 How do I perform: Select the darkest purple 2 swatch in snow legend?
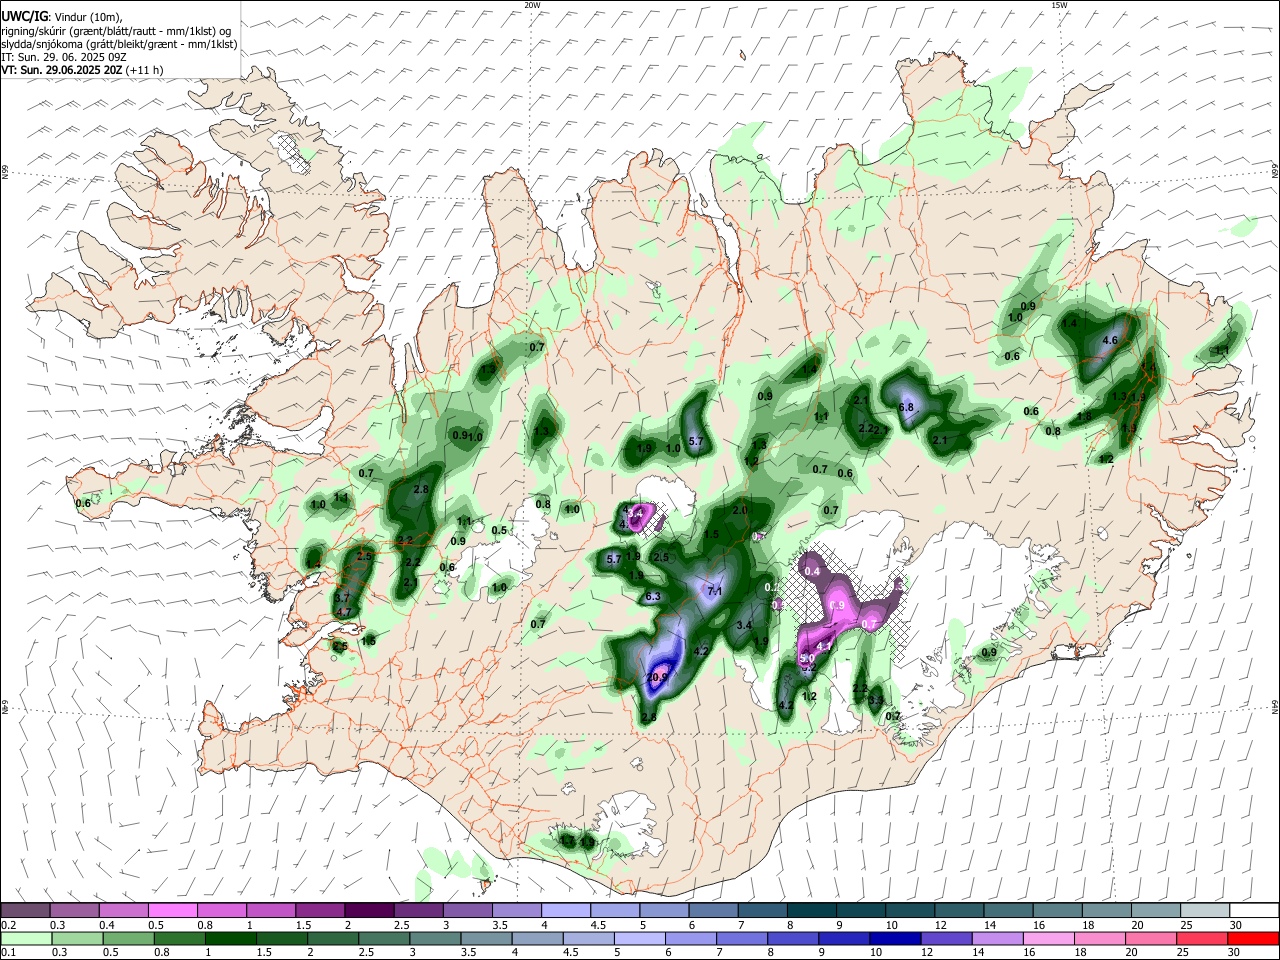[x=368, y=910]
